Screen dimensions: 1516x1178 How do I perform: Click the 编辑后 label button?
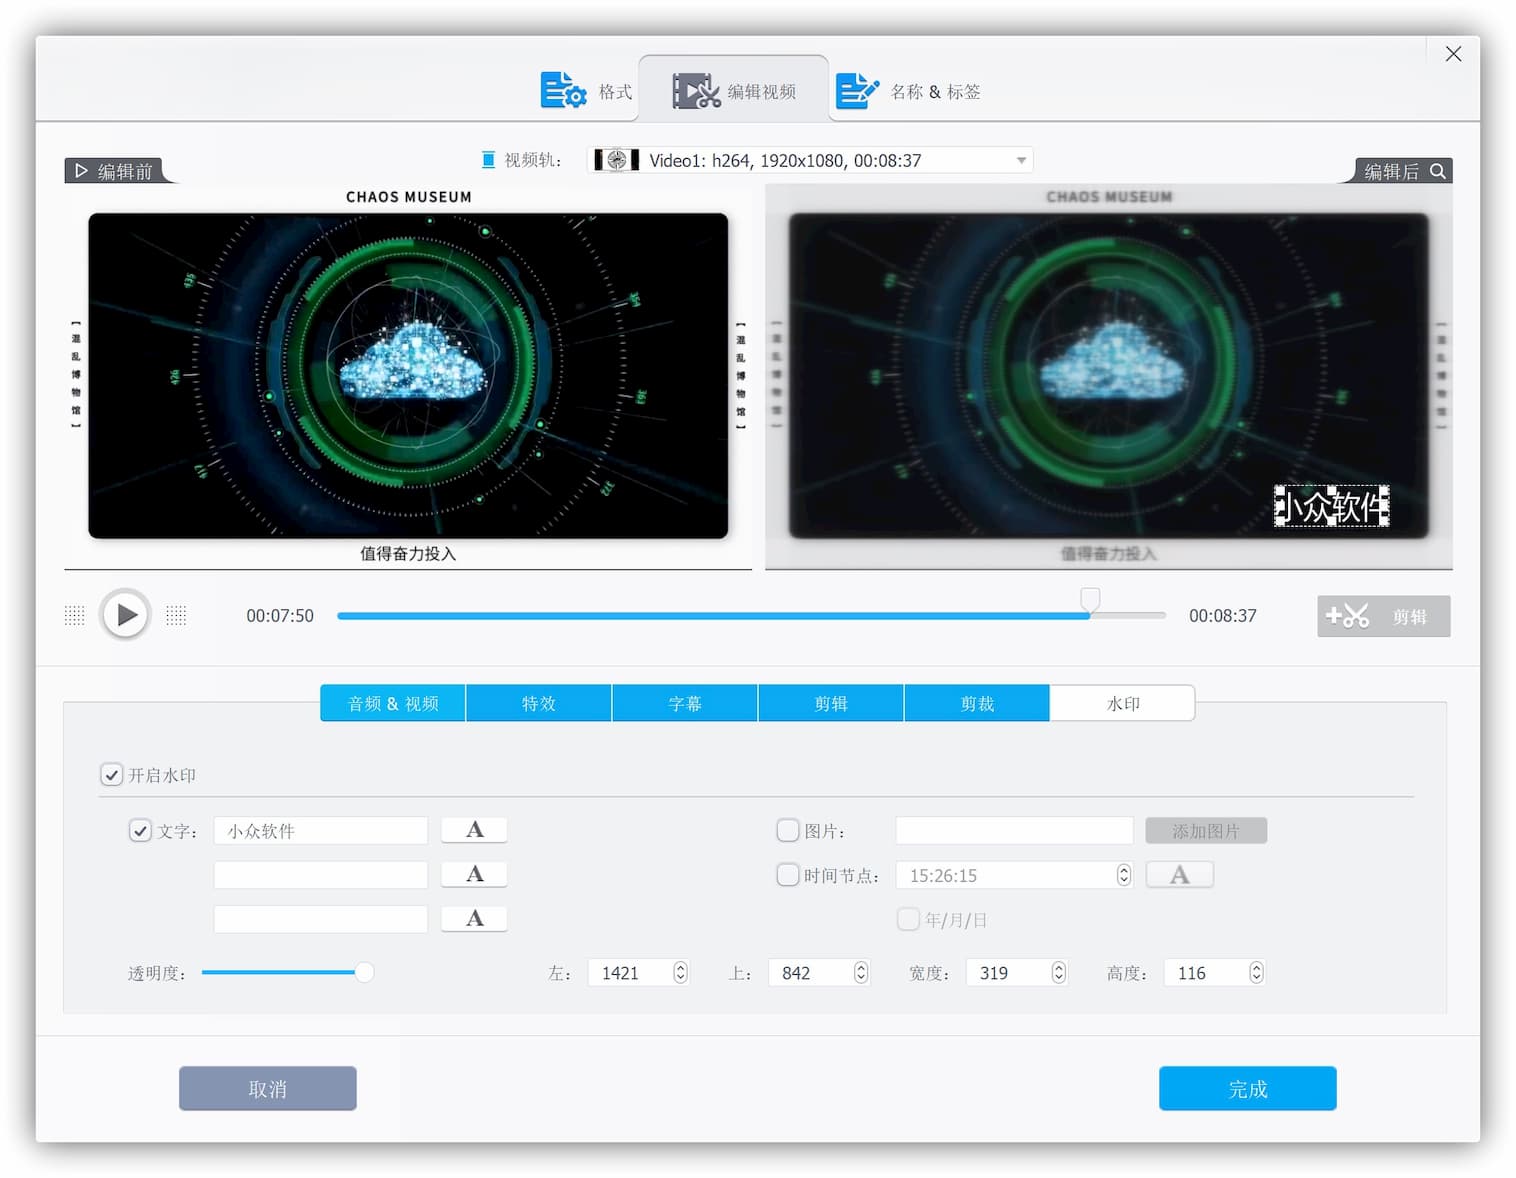(1403, 171)
